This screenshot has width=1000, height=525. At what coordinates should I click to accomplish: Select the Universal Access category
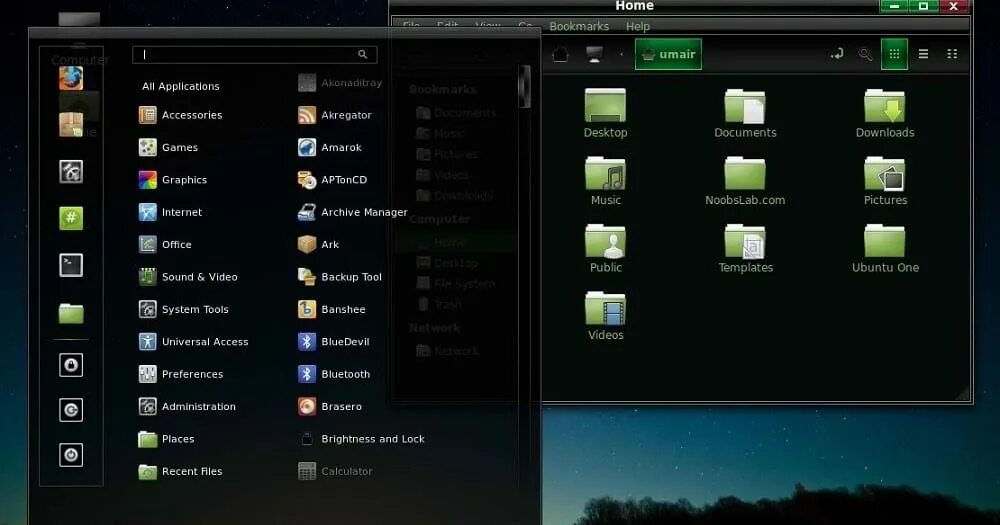point(193,342)
